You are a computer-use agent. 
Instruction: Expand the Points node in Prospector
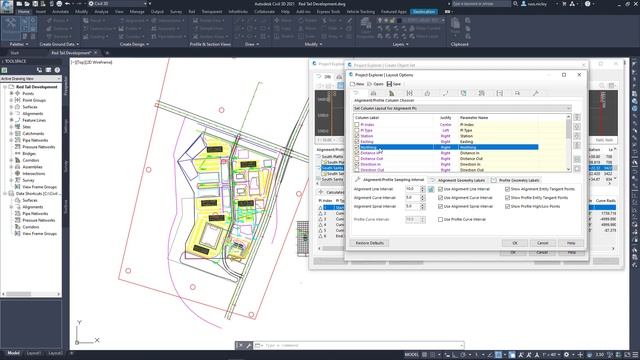coord(11,93)
